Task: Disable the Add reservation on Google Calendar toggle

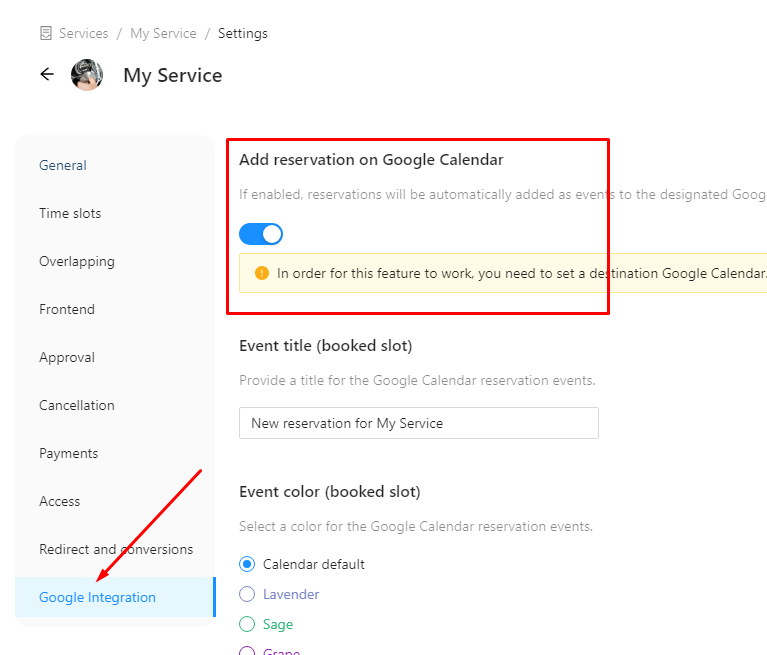Action: tap(261, 234)
